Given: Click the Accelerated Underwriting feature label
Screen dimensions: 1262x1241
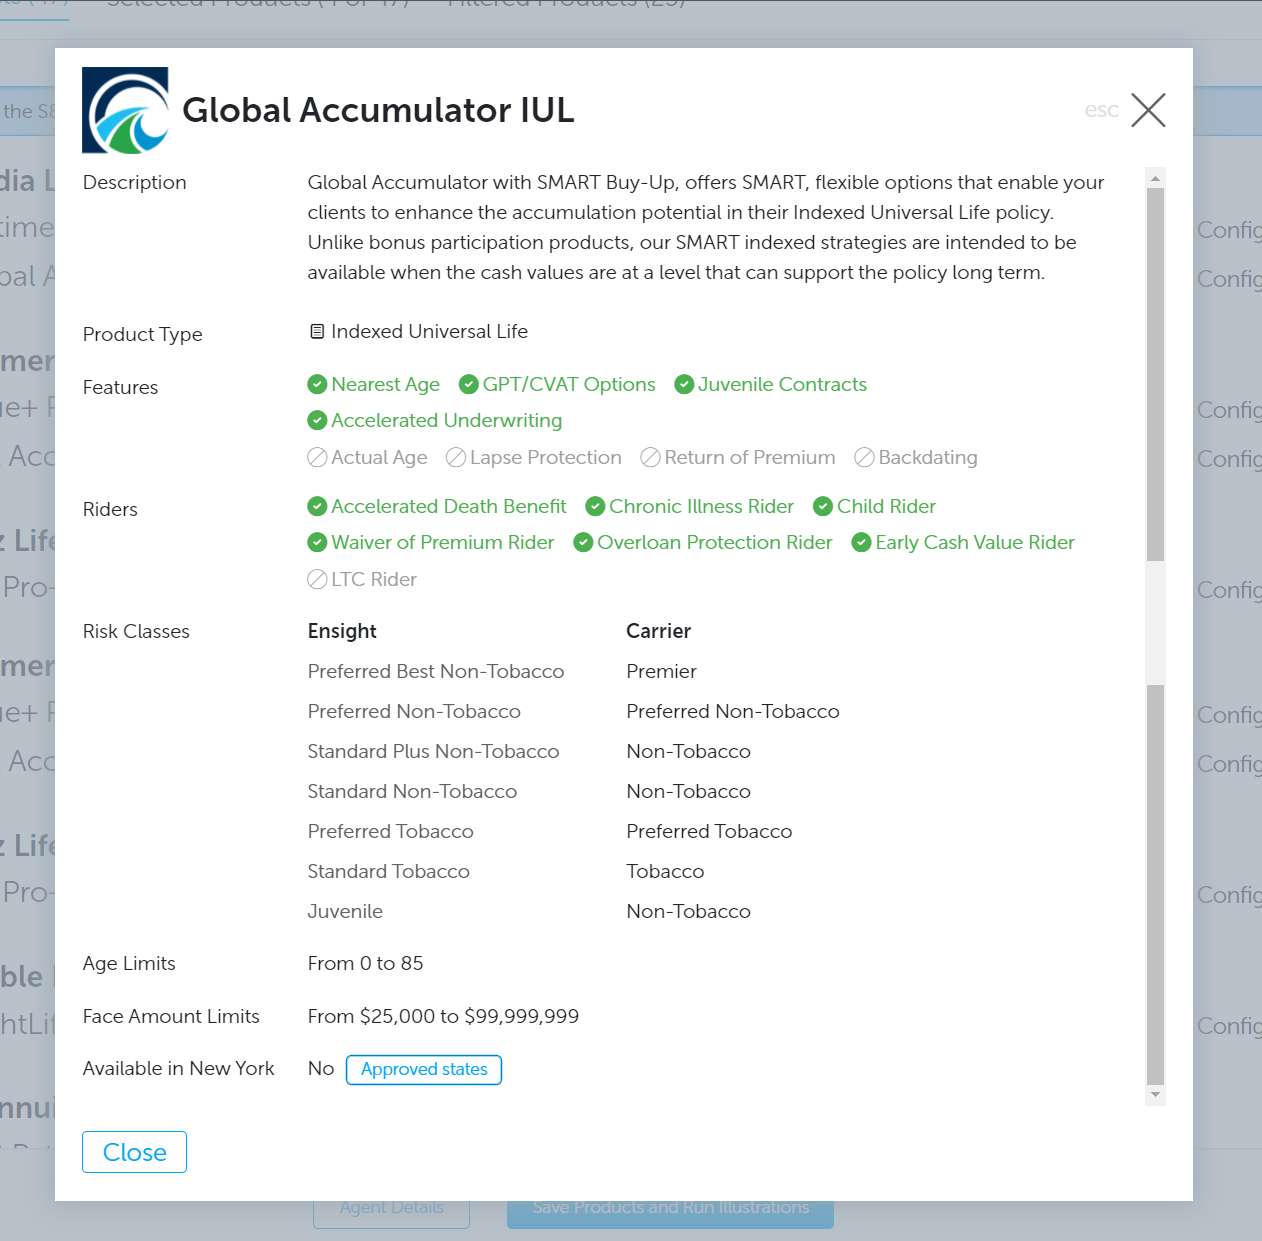Looking at the screenshot, I should (447, 420).
